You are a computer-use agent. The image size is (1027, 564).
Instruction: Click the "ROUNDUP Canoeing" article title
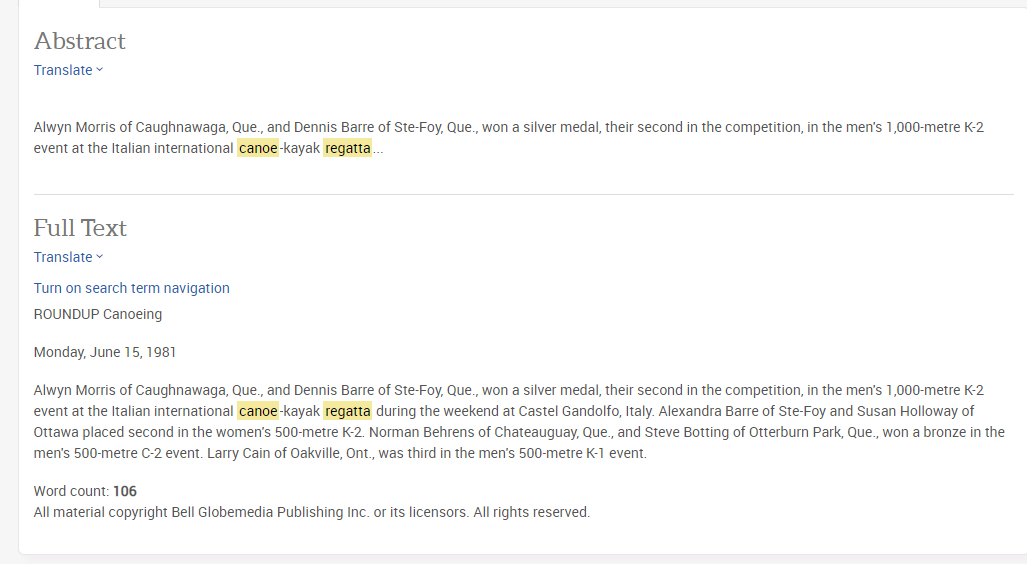click(x=97, y=314)
